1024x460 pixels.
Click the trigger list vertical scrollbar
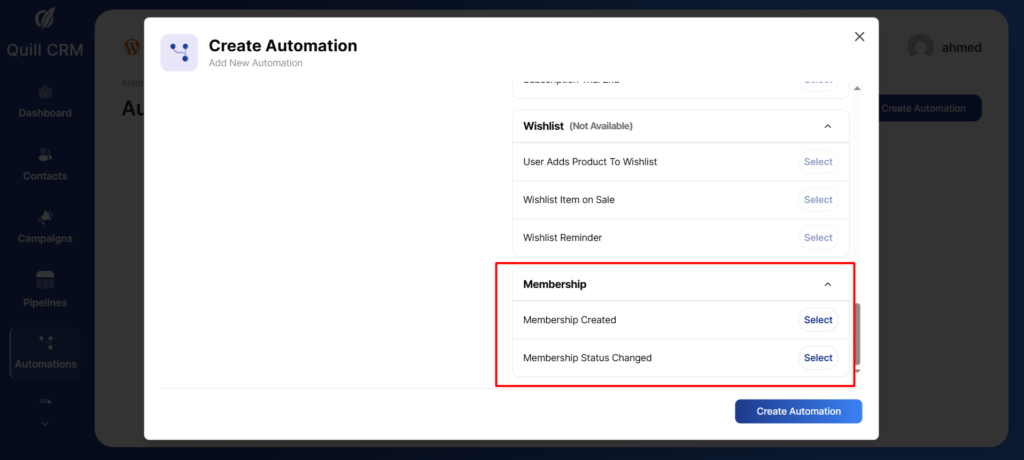(x=856, y=332)
